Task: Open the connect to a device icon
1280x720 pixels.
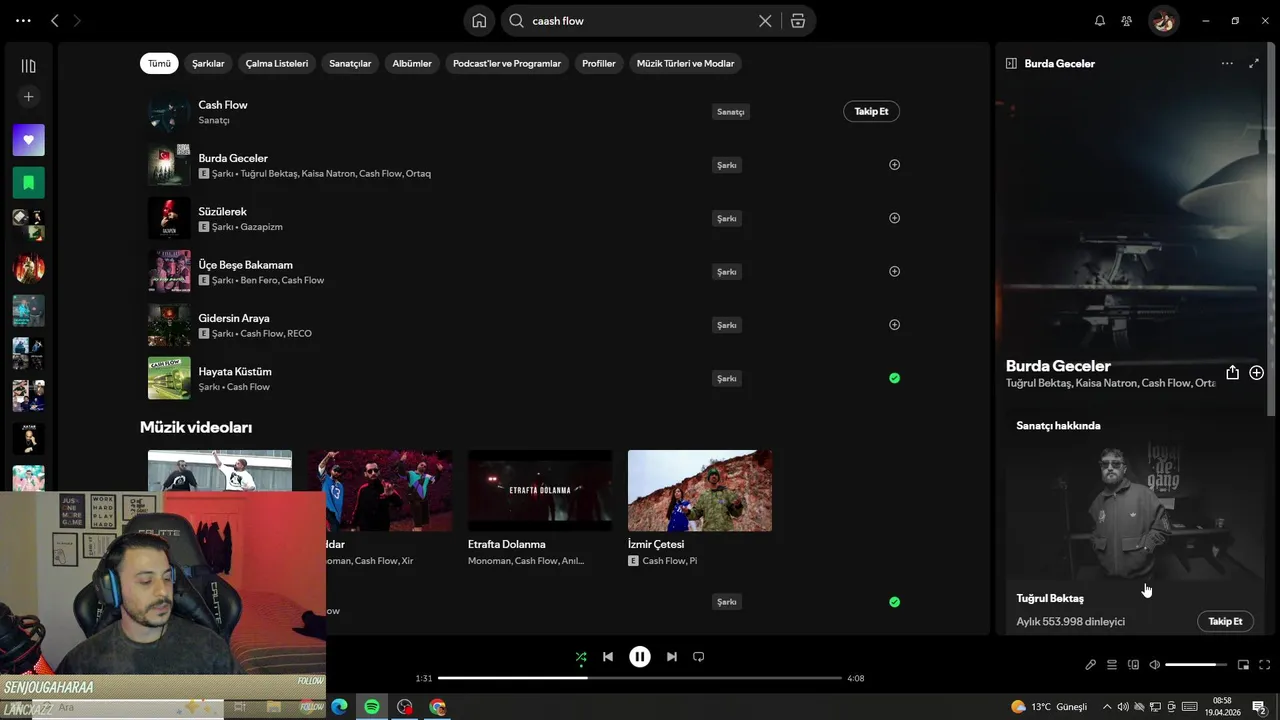Action: coord(1133,665)
